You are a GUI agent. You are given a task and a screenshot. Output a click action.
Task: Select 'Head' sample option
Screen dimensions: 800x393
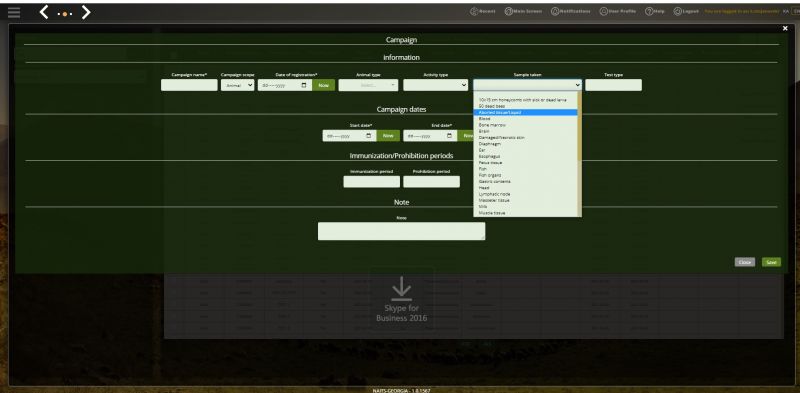[526, 188]
